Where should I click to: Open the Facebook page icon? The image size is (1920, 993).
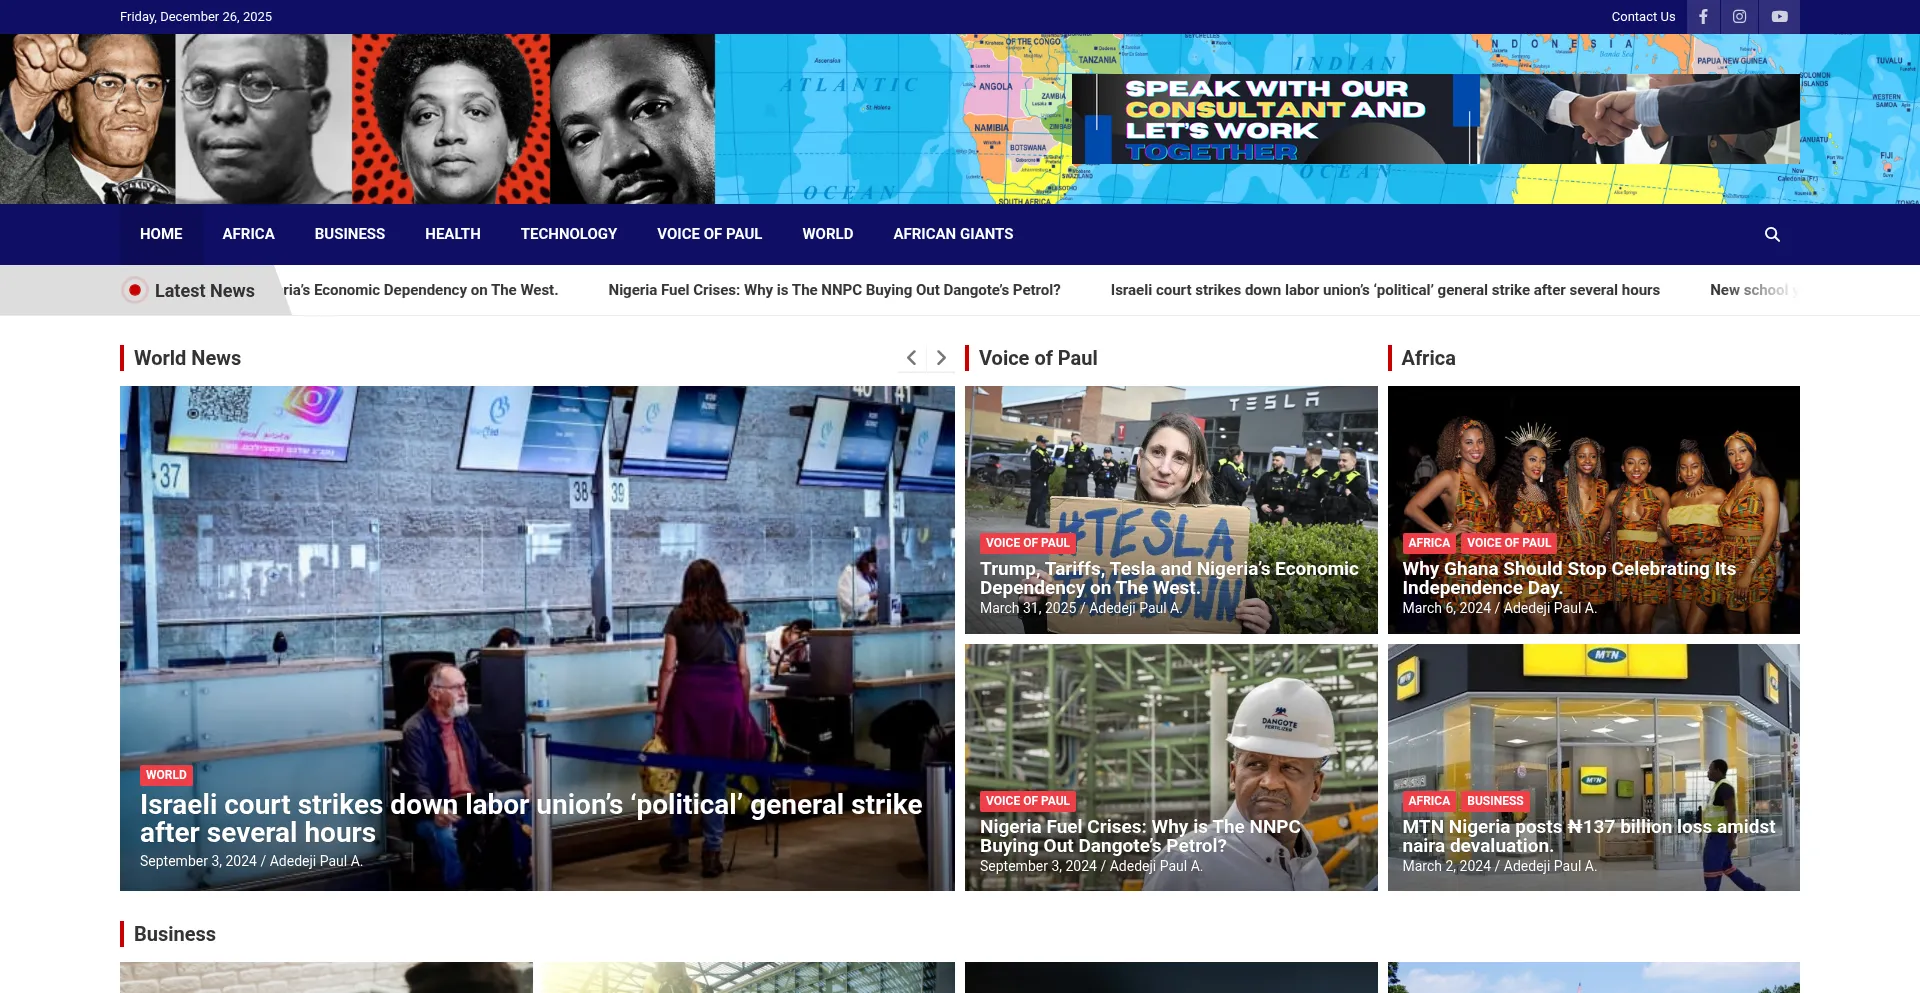tap(1703, 17)
